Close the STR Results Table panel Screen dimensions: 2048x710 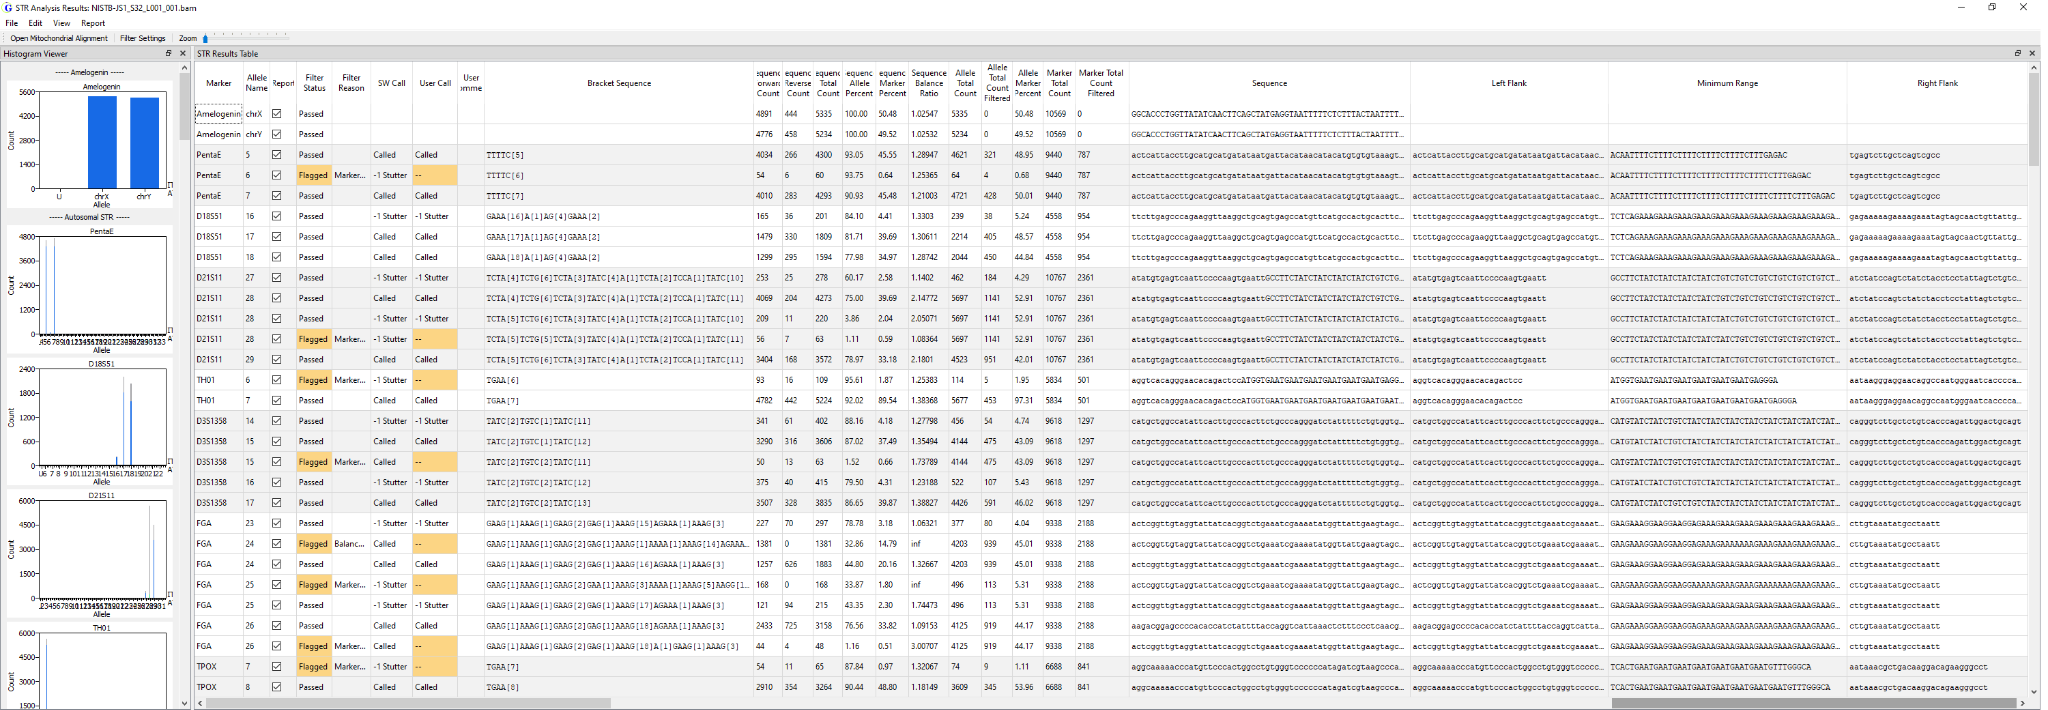point(2031,54)
